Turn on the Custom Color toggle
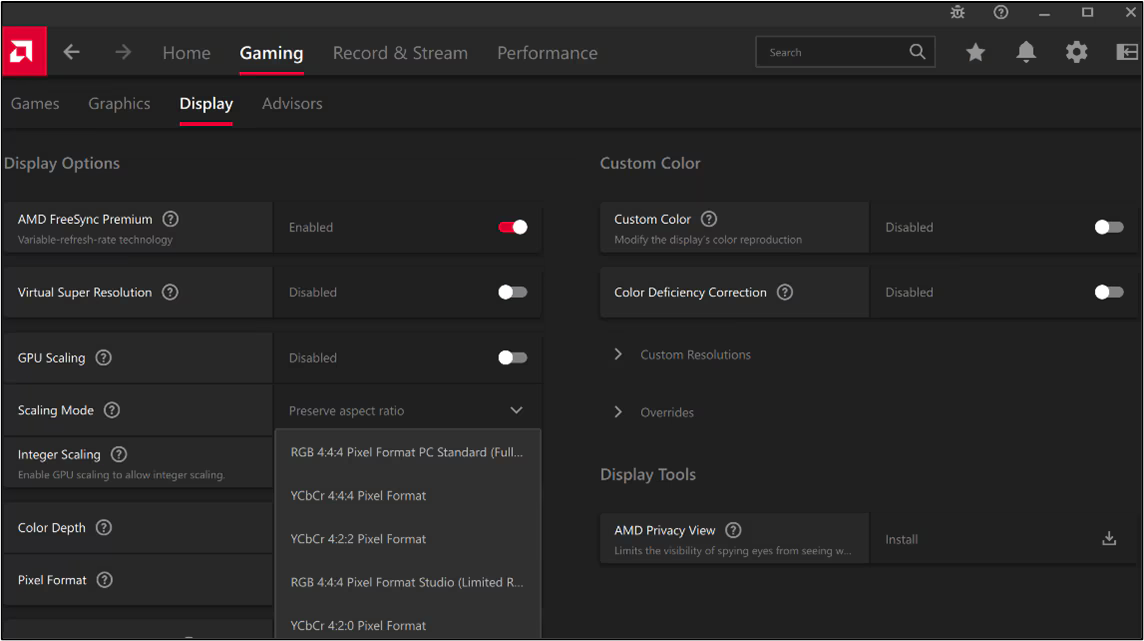The width and height of the screenshot is (1144, 641). point(1108,227)
